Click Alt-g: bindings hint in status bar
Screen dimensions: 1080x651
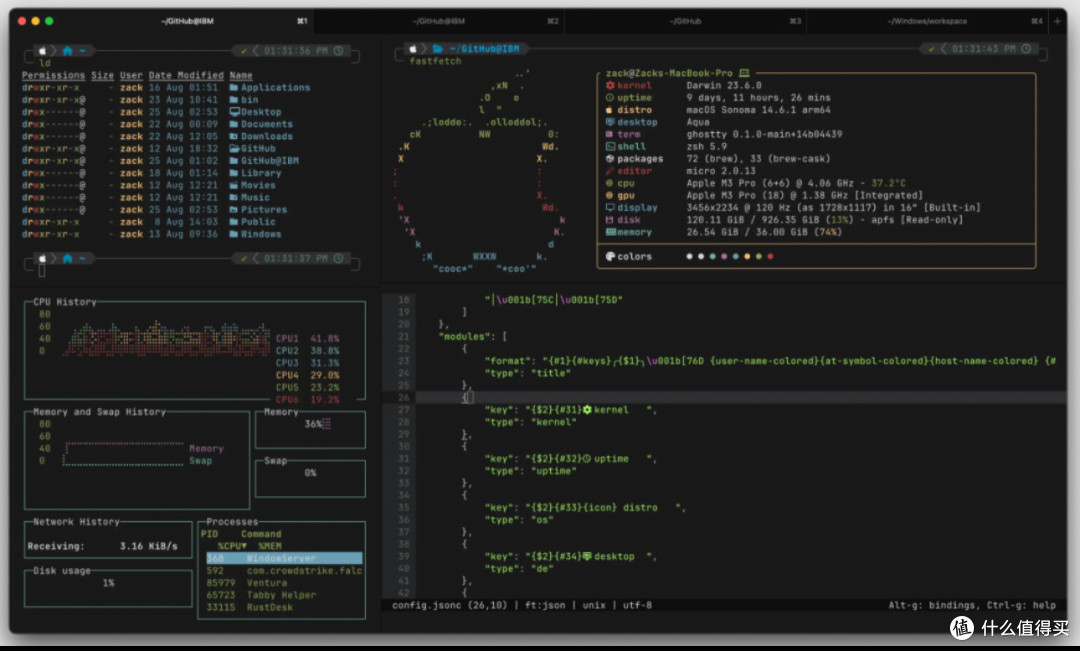931,606
